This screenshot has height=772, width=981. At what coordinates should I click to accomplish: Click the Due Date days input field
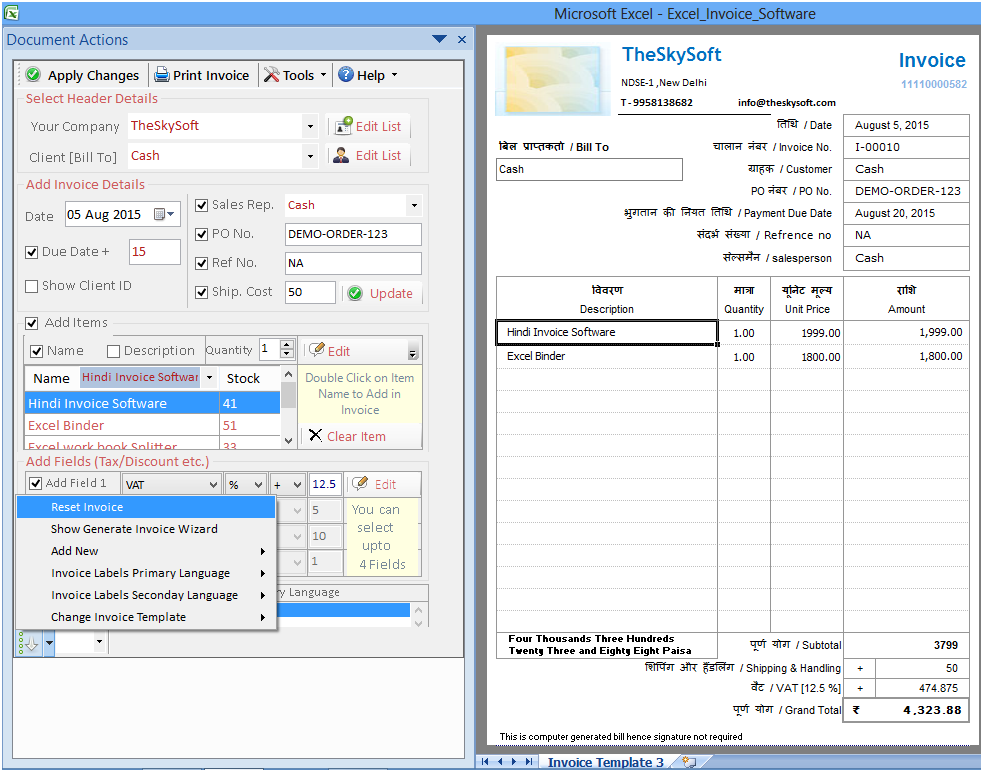155,252
